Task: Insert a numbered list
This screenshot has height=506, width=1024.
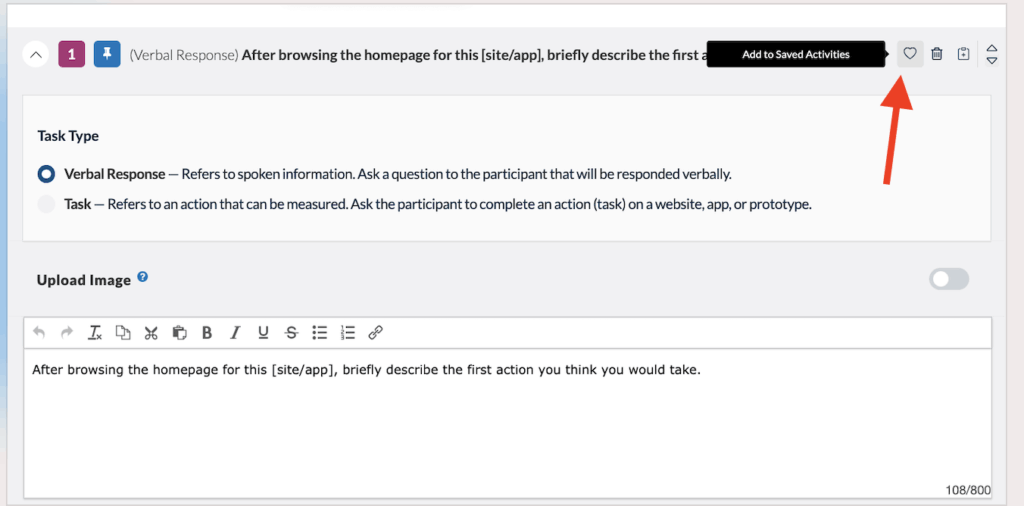Action: (347, 333)
